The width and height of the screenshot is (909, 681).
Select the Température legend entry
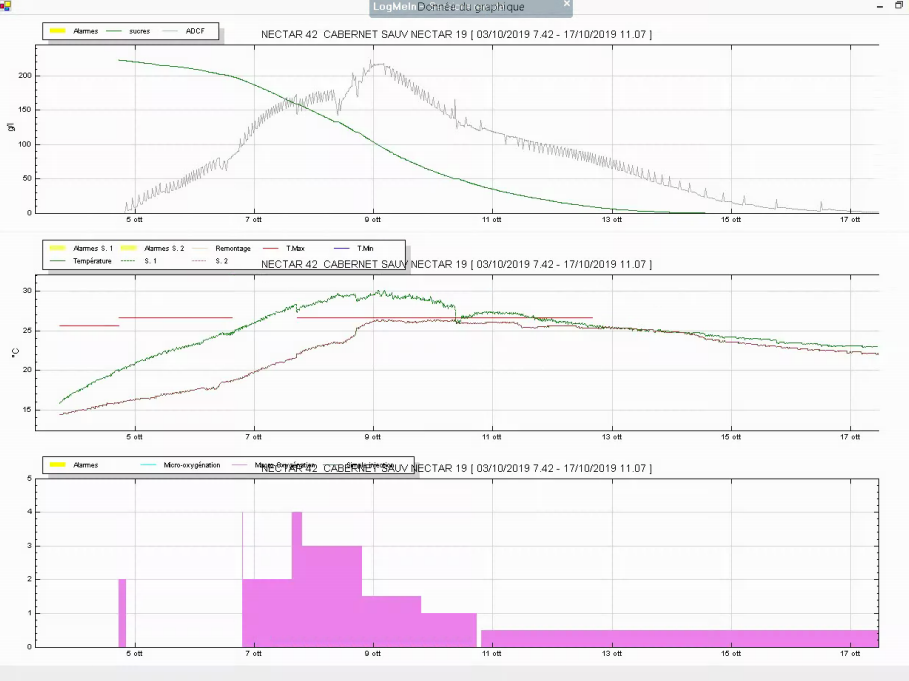click(92, 261)
